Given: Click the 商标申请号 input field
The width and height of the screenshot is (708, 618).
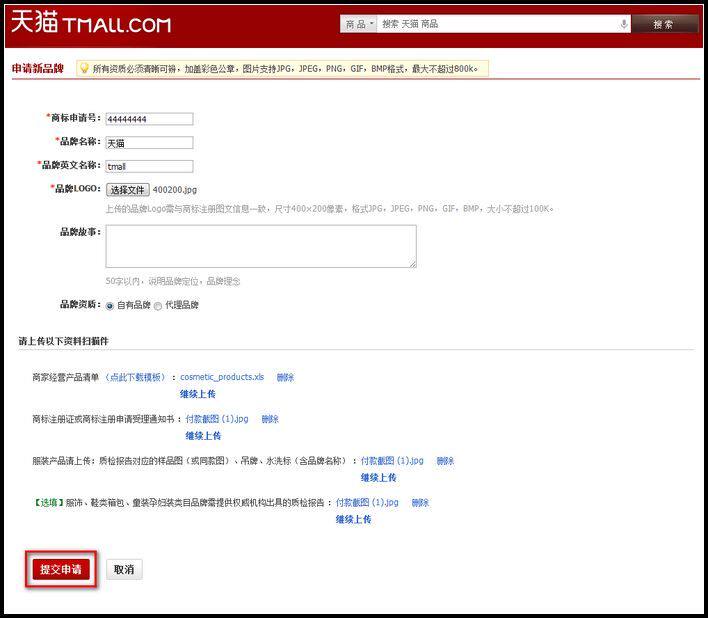Looking at the screenshot, I should tap(149, 119).
